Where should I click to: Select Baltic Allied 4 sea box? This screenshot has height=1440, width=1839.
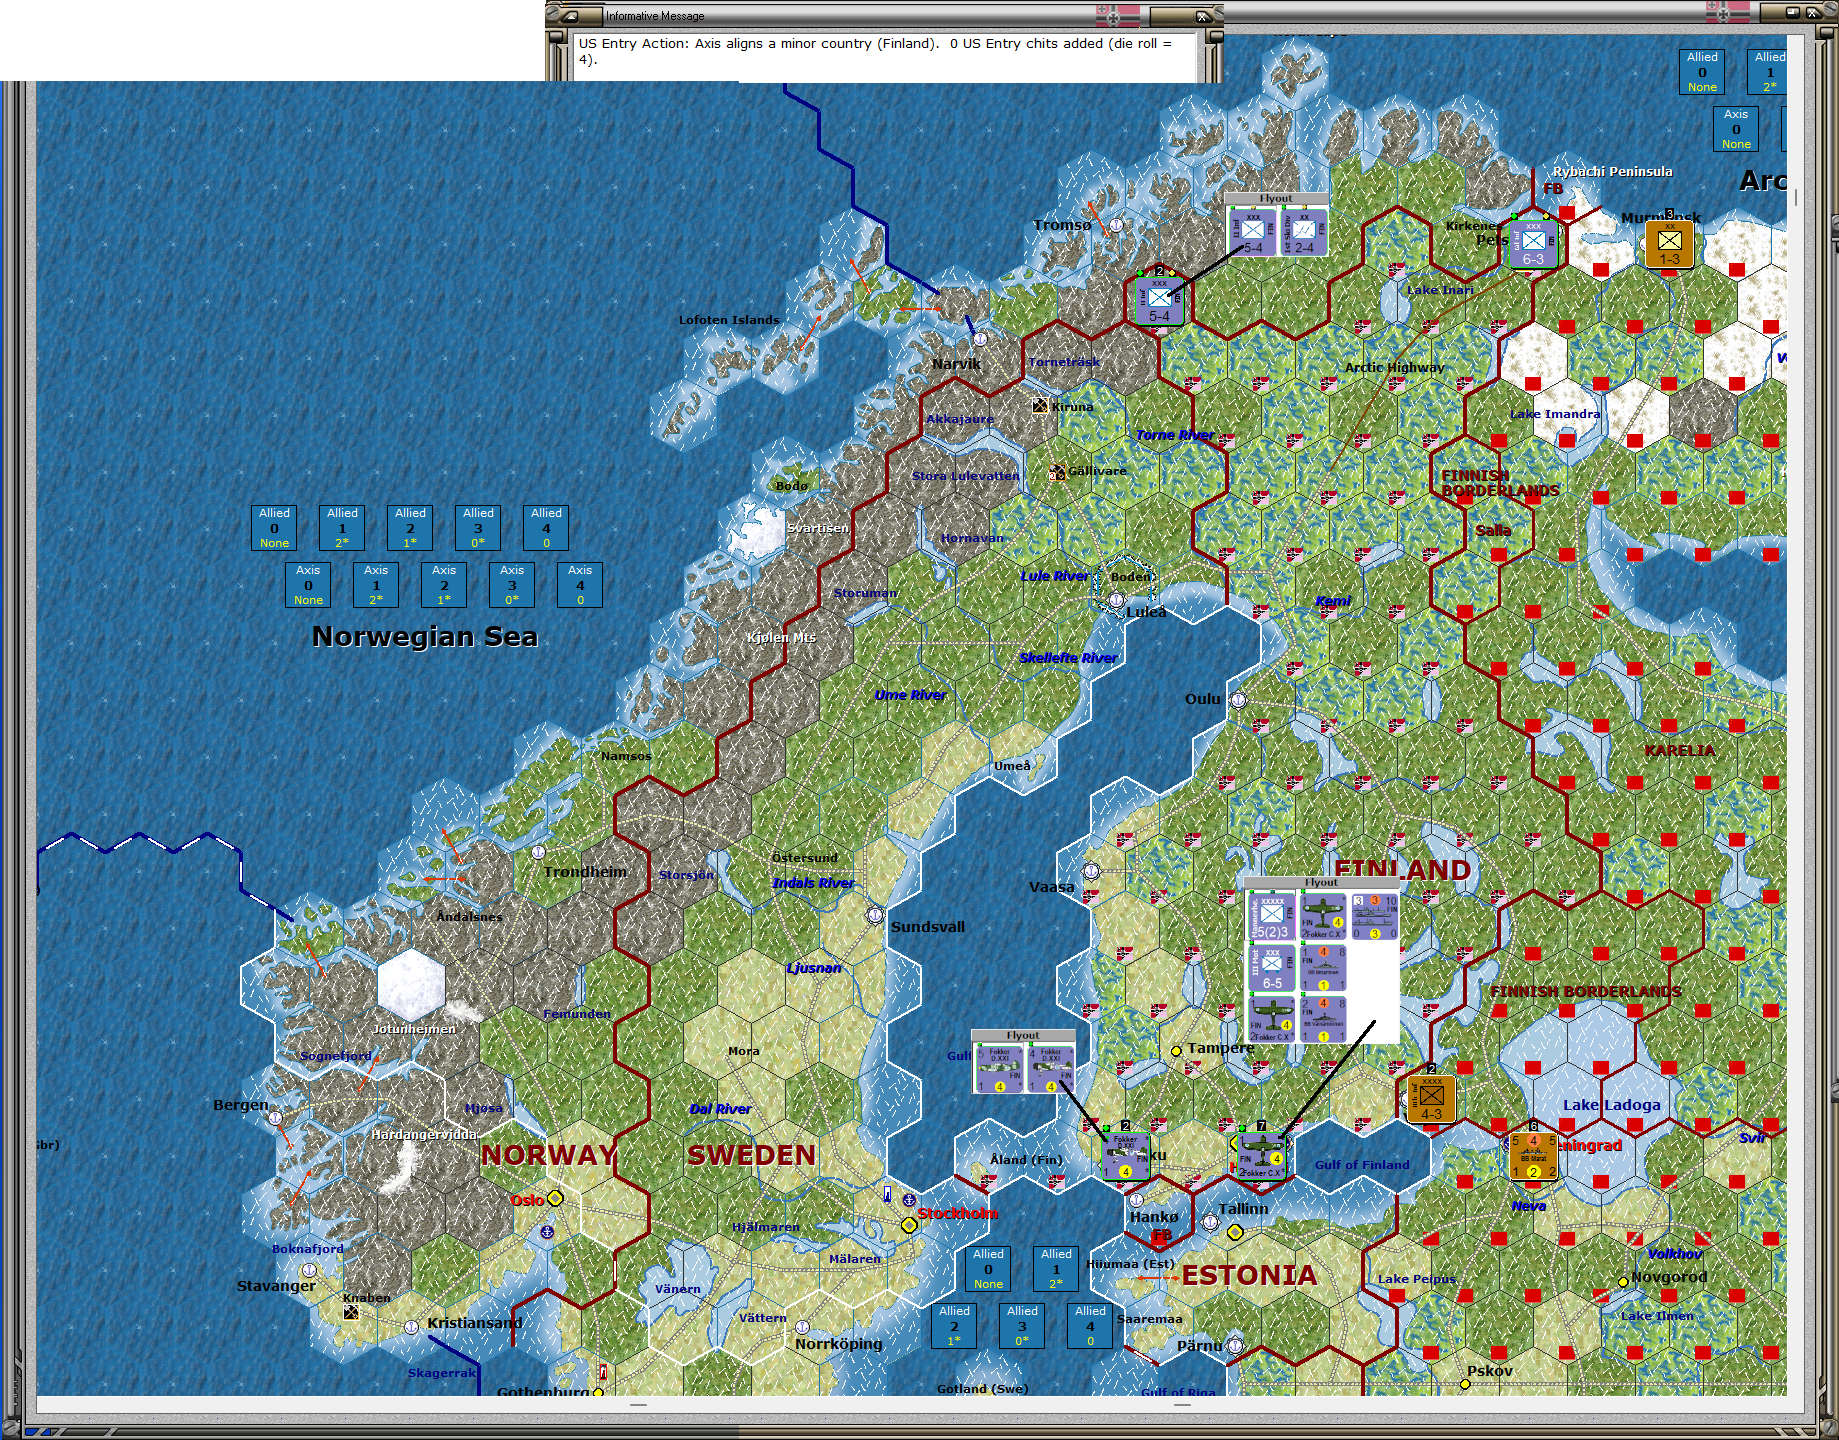point(1090,1325)
